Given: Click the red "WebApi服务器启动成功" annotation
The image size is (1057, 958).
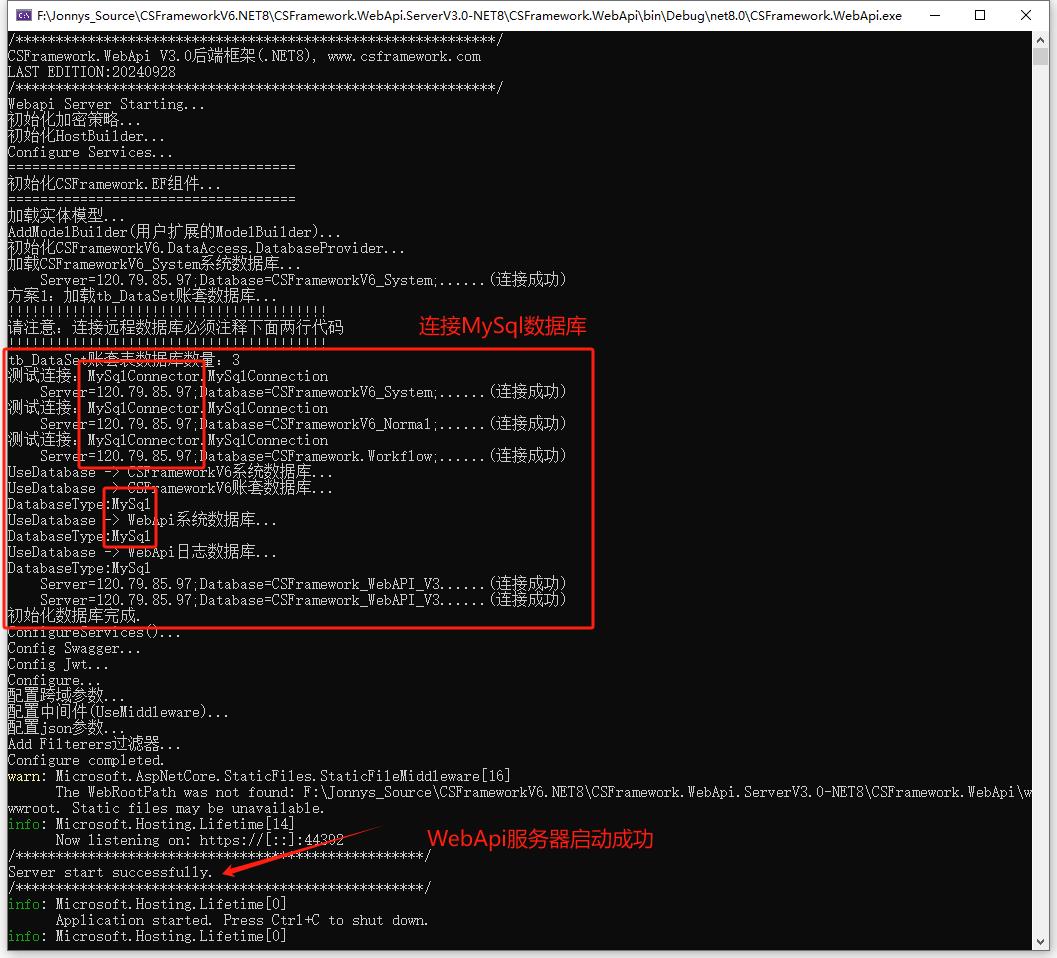Looking at the screenshot, I should click(540, 839).
